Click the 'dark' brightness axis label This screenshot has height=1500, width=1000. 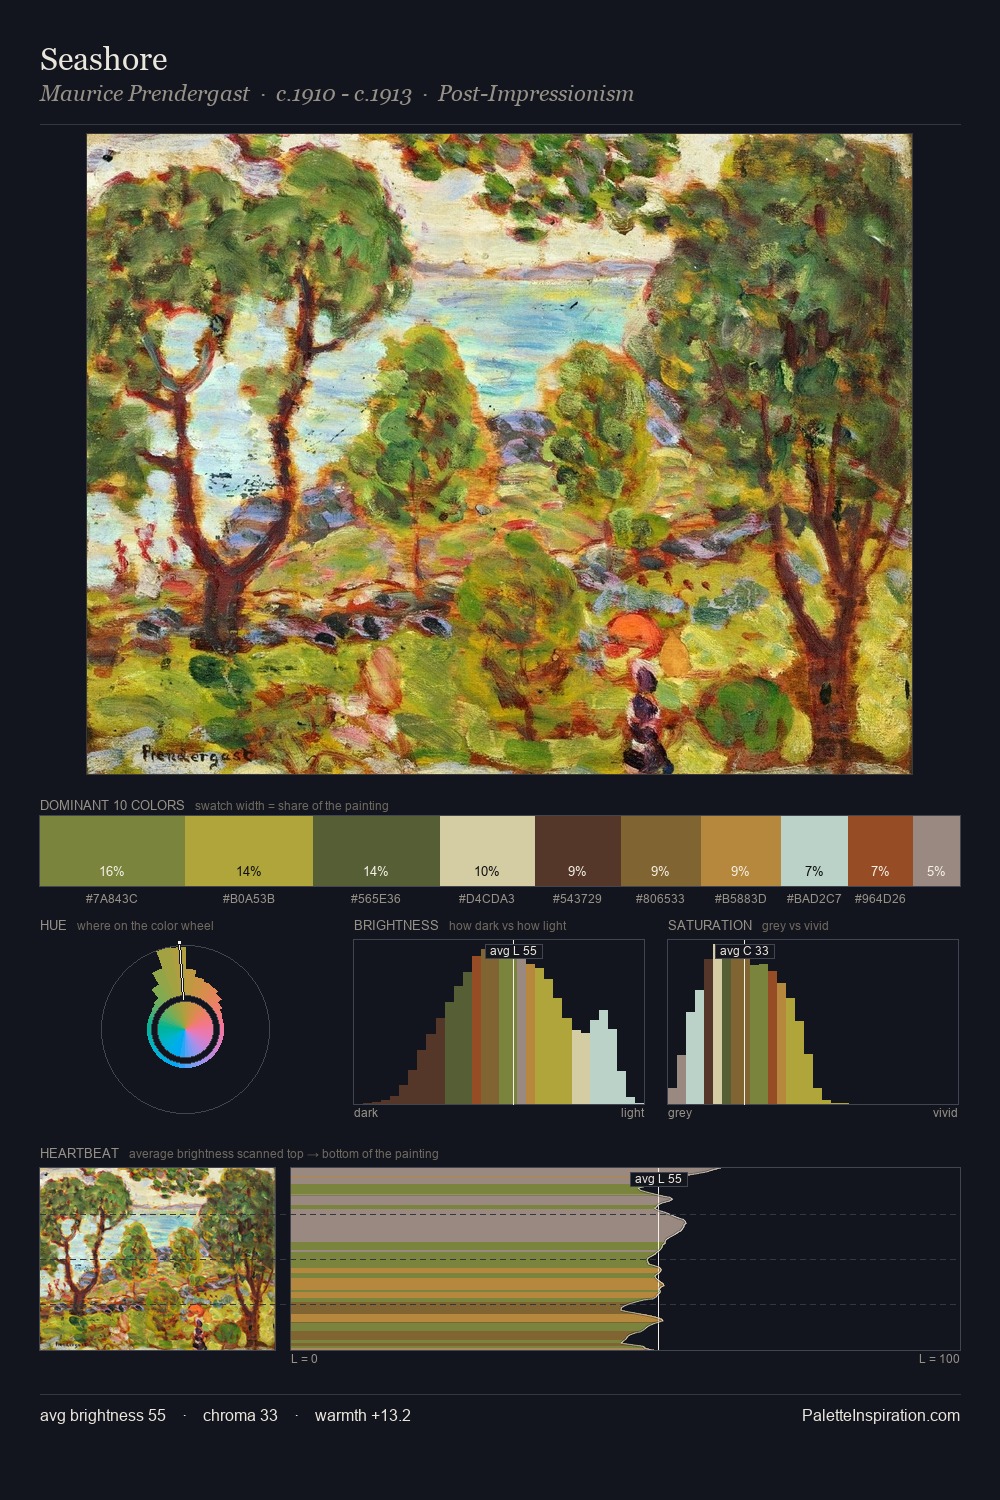click(366, 1113)
